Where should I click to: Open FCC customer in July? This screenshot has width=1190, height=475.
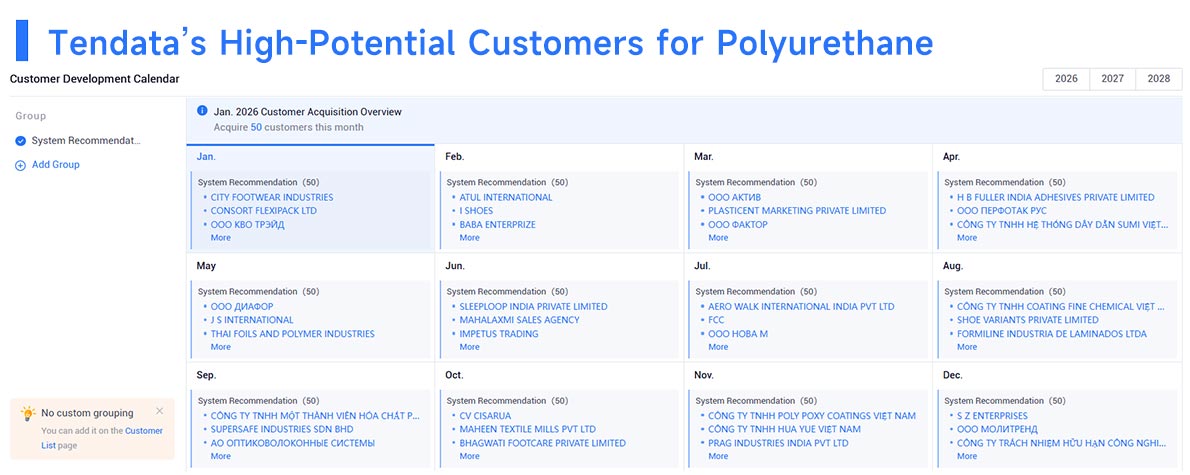(x=716, y=320)
